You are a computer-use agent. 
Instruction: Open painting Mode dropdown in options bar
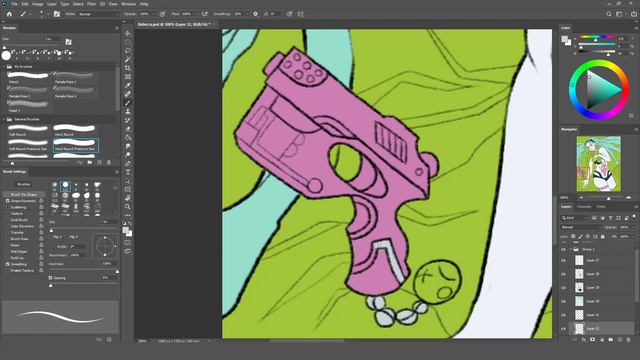pos(98,14)
